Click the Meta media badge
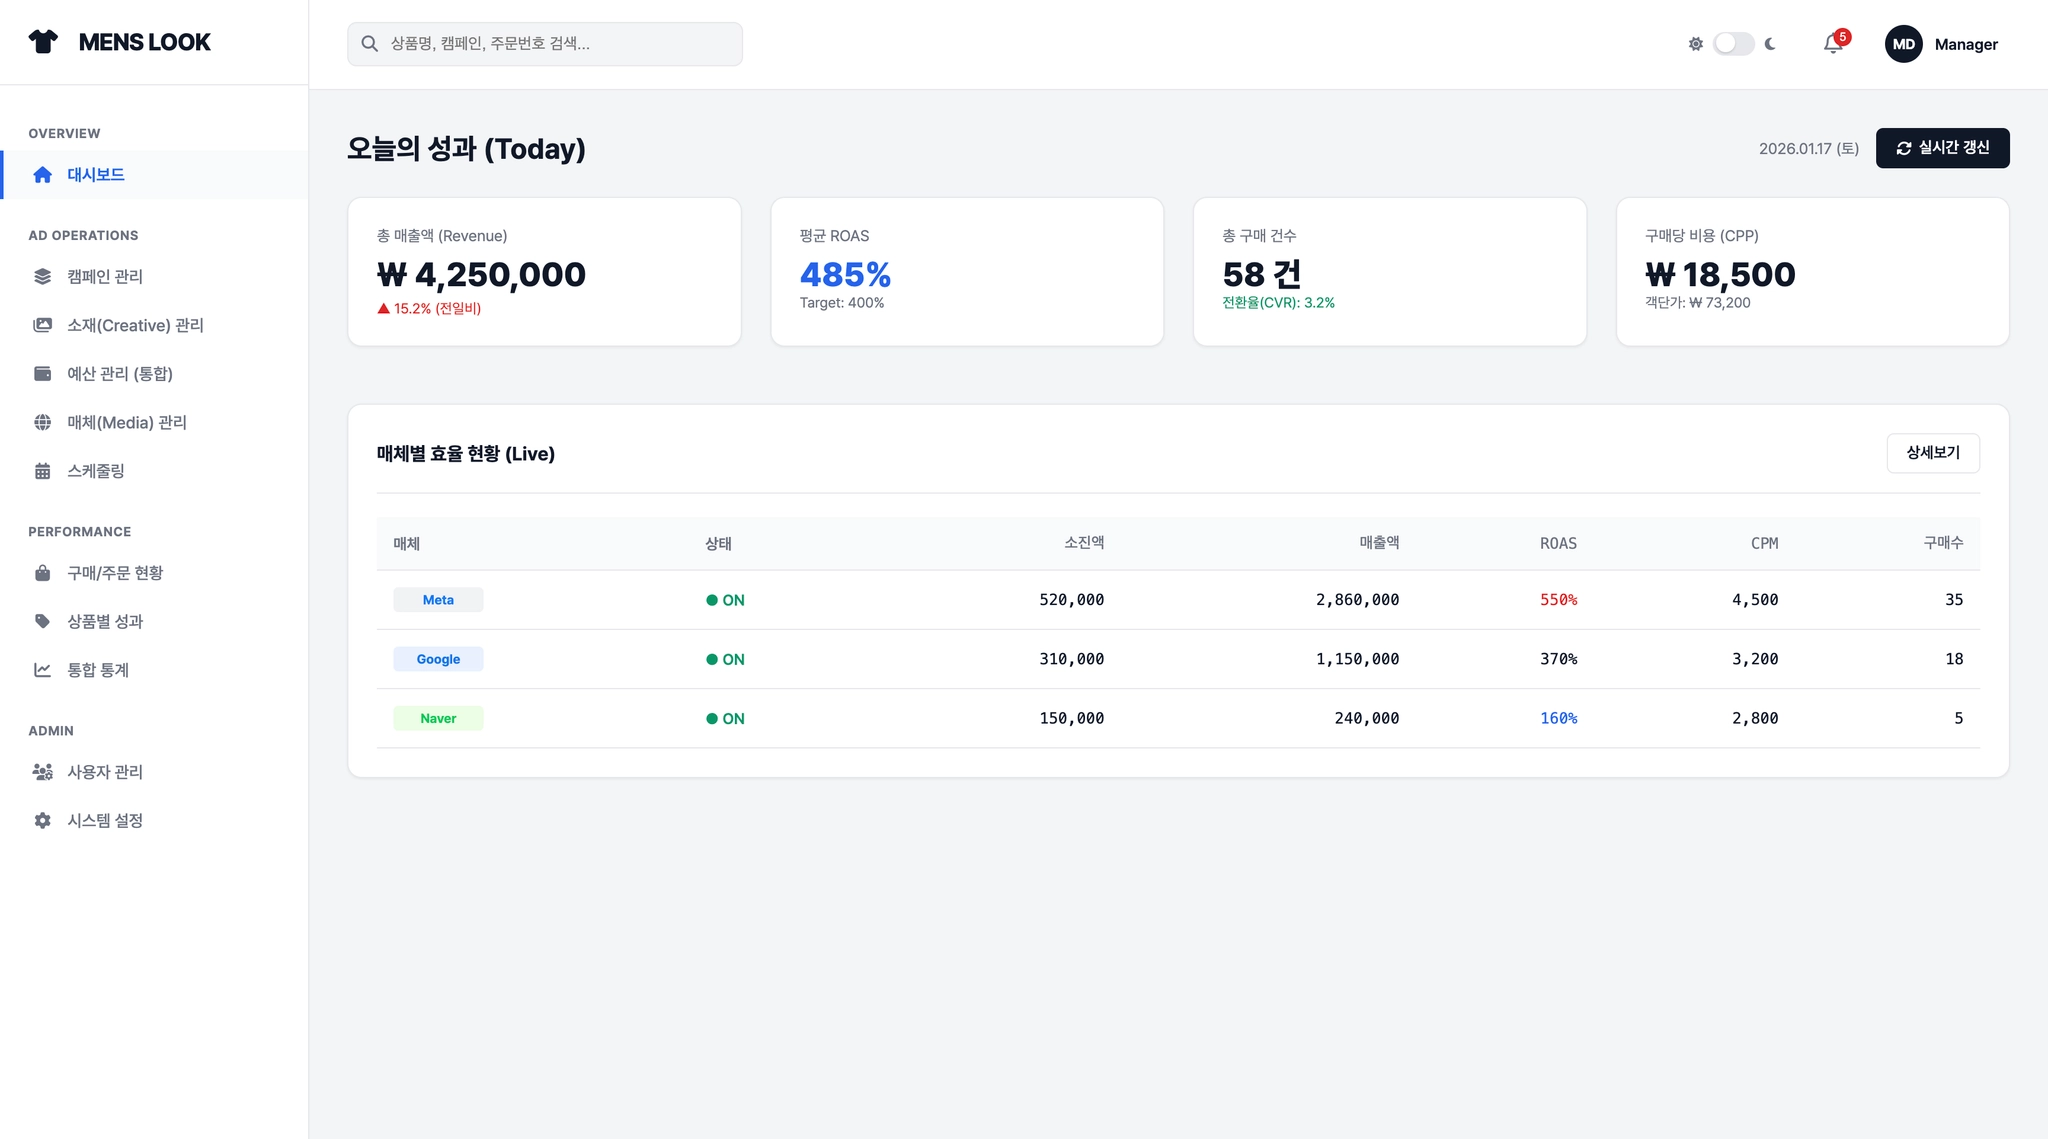Image resolution: width=2048 pixels, height=1139 pixels. (x=438, y=600)
